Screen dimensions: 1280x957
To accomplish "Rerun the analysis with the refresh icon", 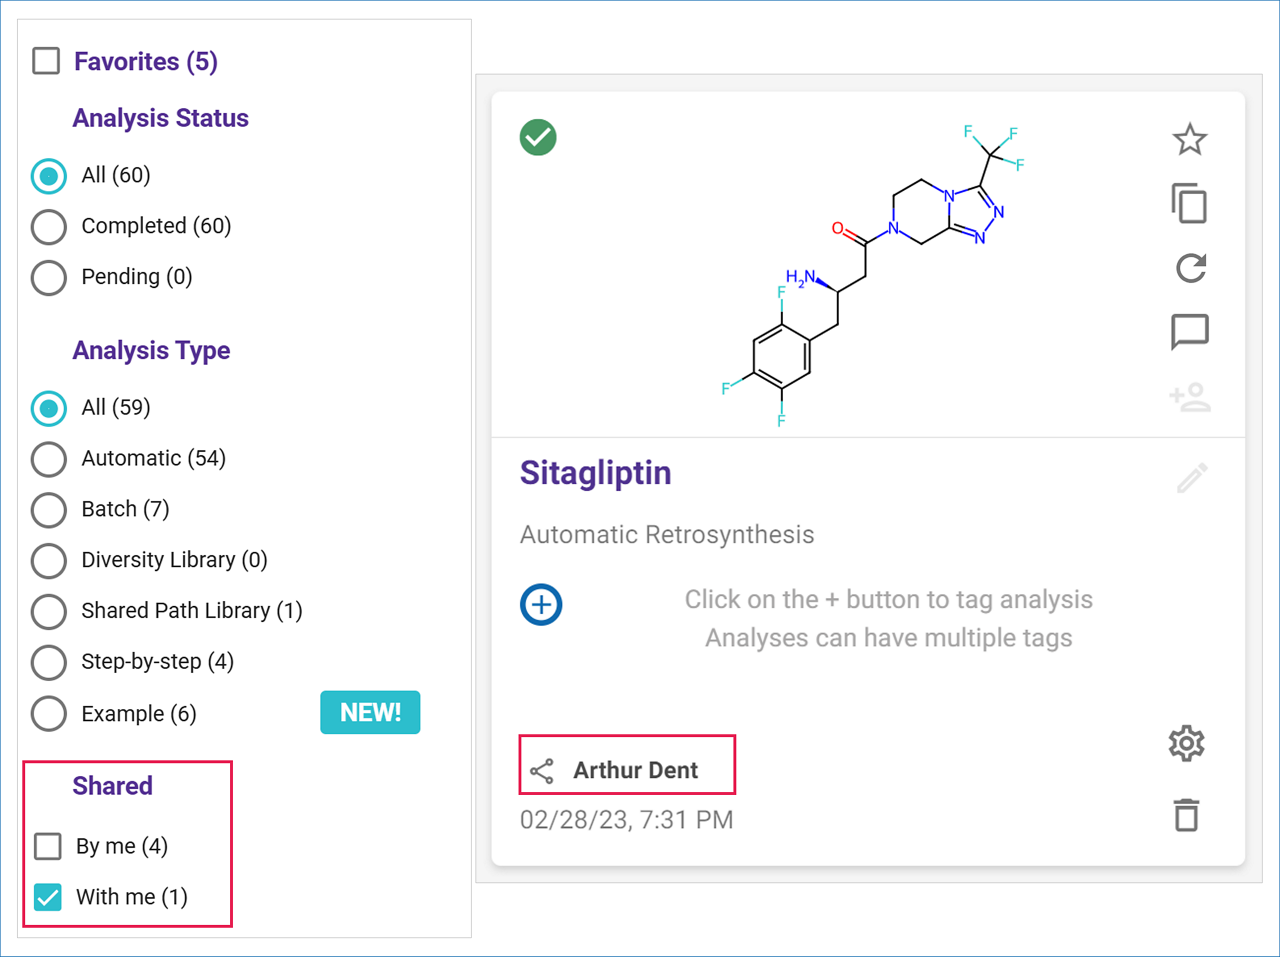I will 1190,268.
